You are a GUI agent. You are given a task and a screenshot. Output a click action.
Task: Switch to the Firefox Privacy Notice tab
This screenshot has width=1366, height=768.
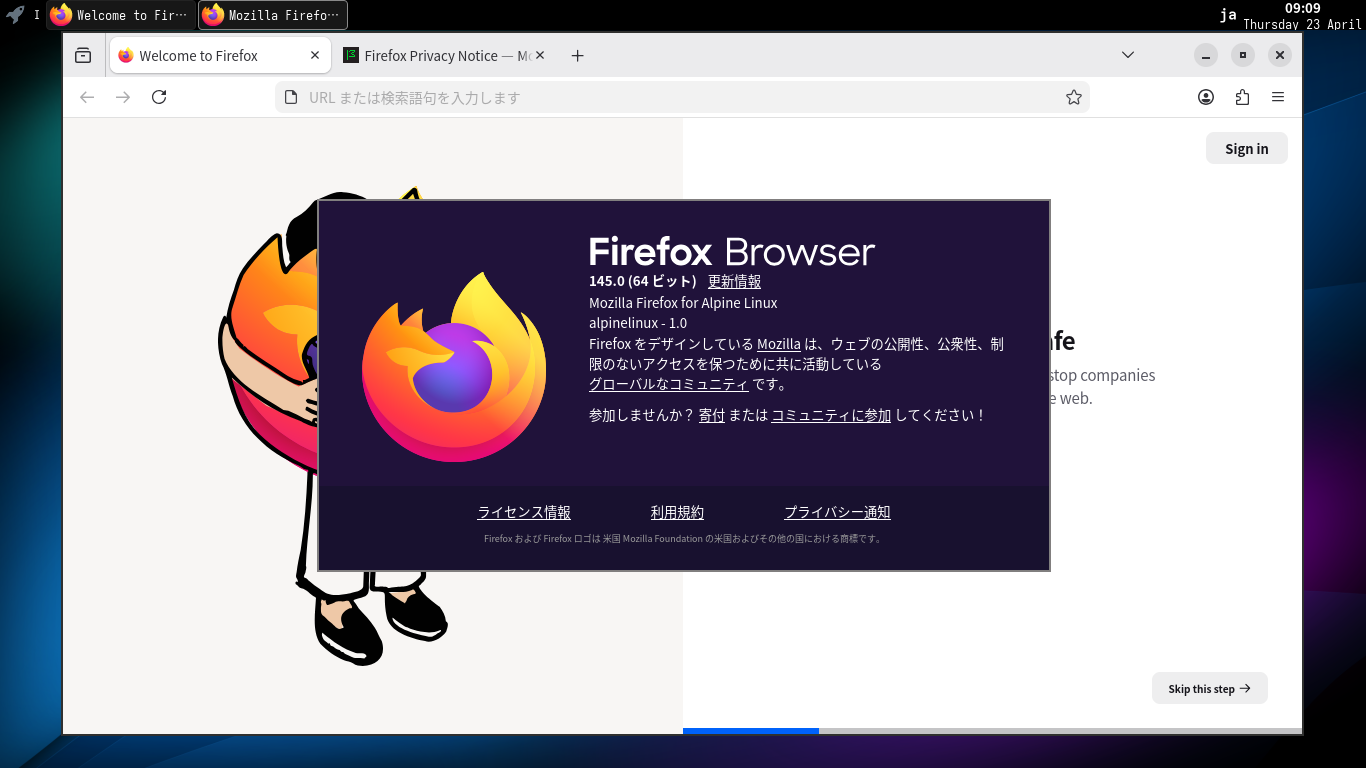[x=445, y=56]
